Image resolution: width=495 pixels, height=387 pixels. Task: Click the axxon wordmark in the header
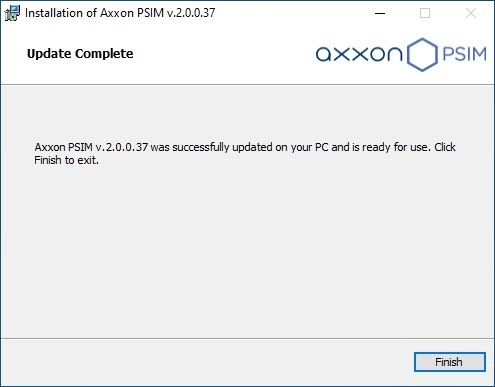pos(359,54)
